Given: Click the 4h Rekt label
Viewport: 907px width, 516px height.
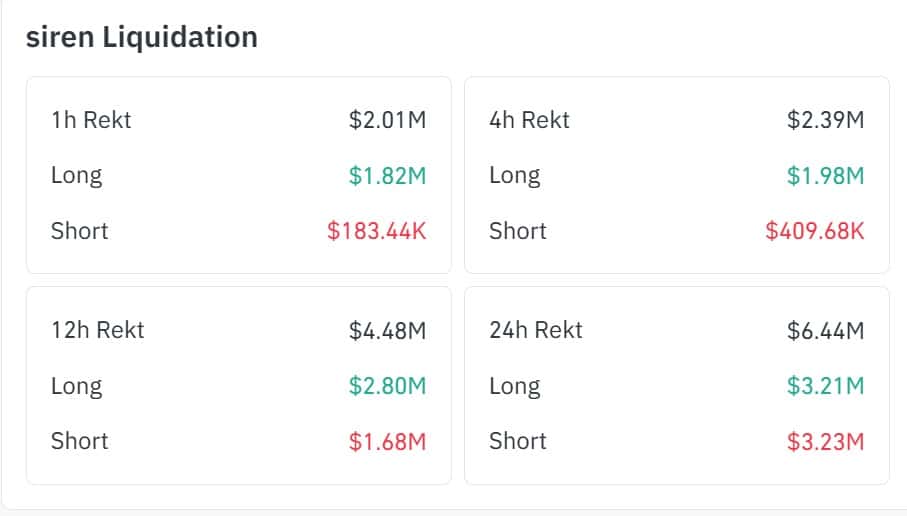Looking at the screenshot, I should [x=529, y=121].
